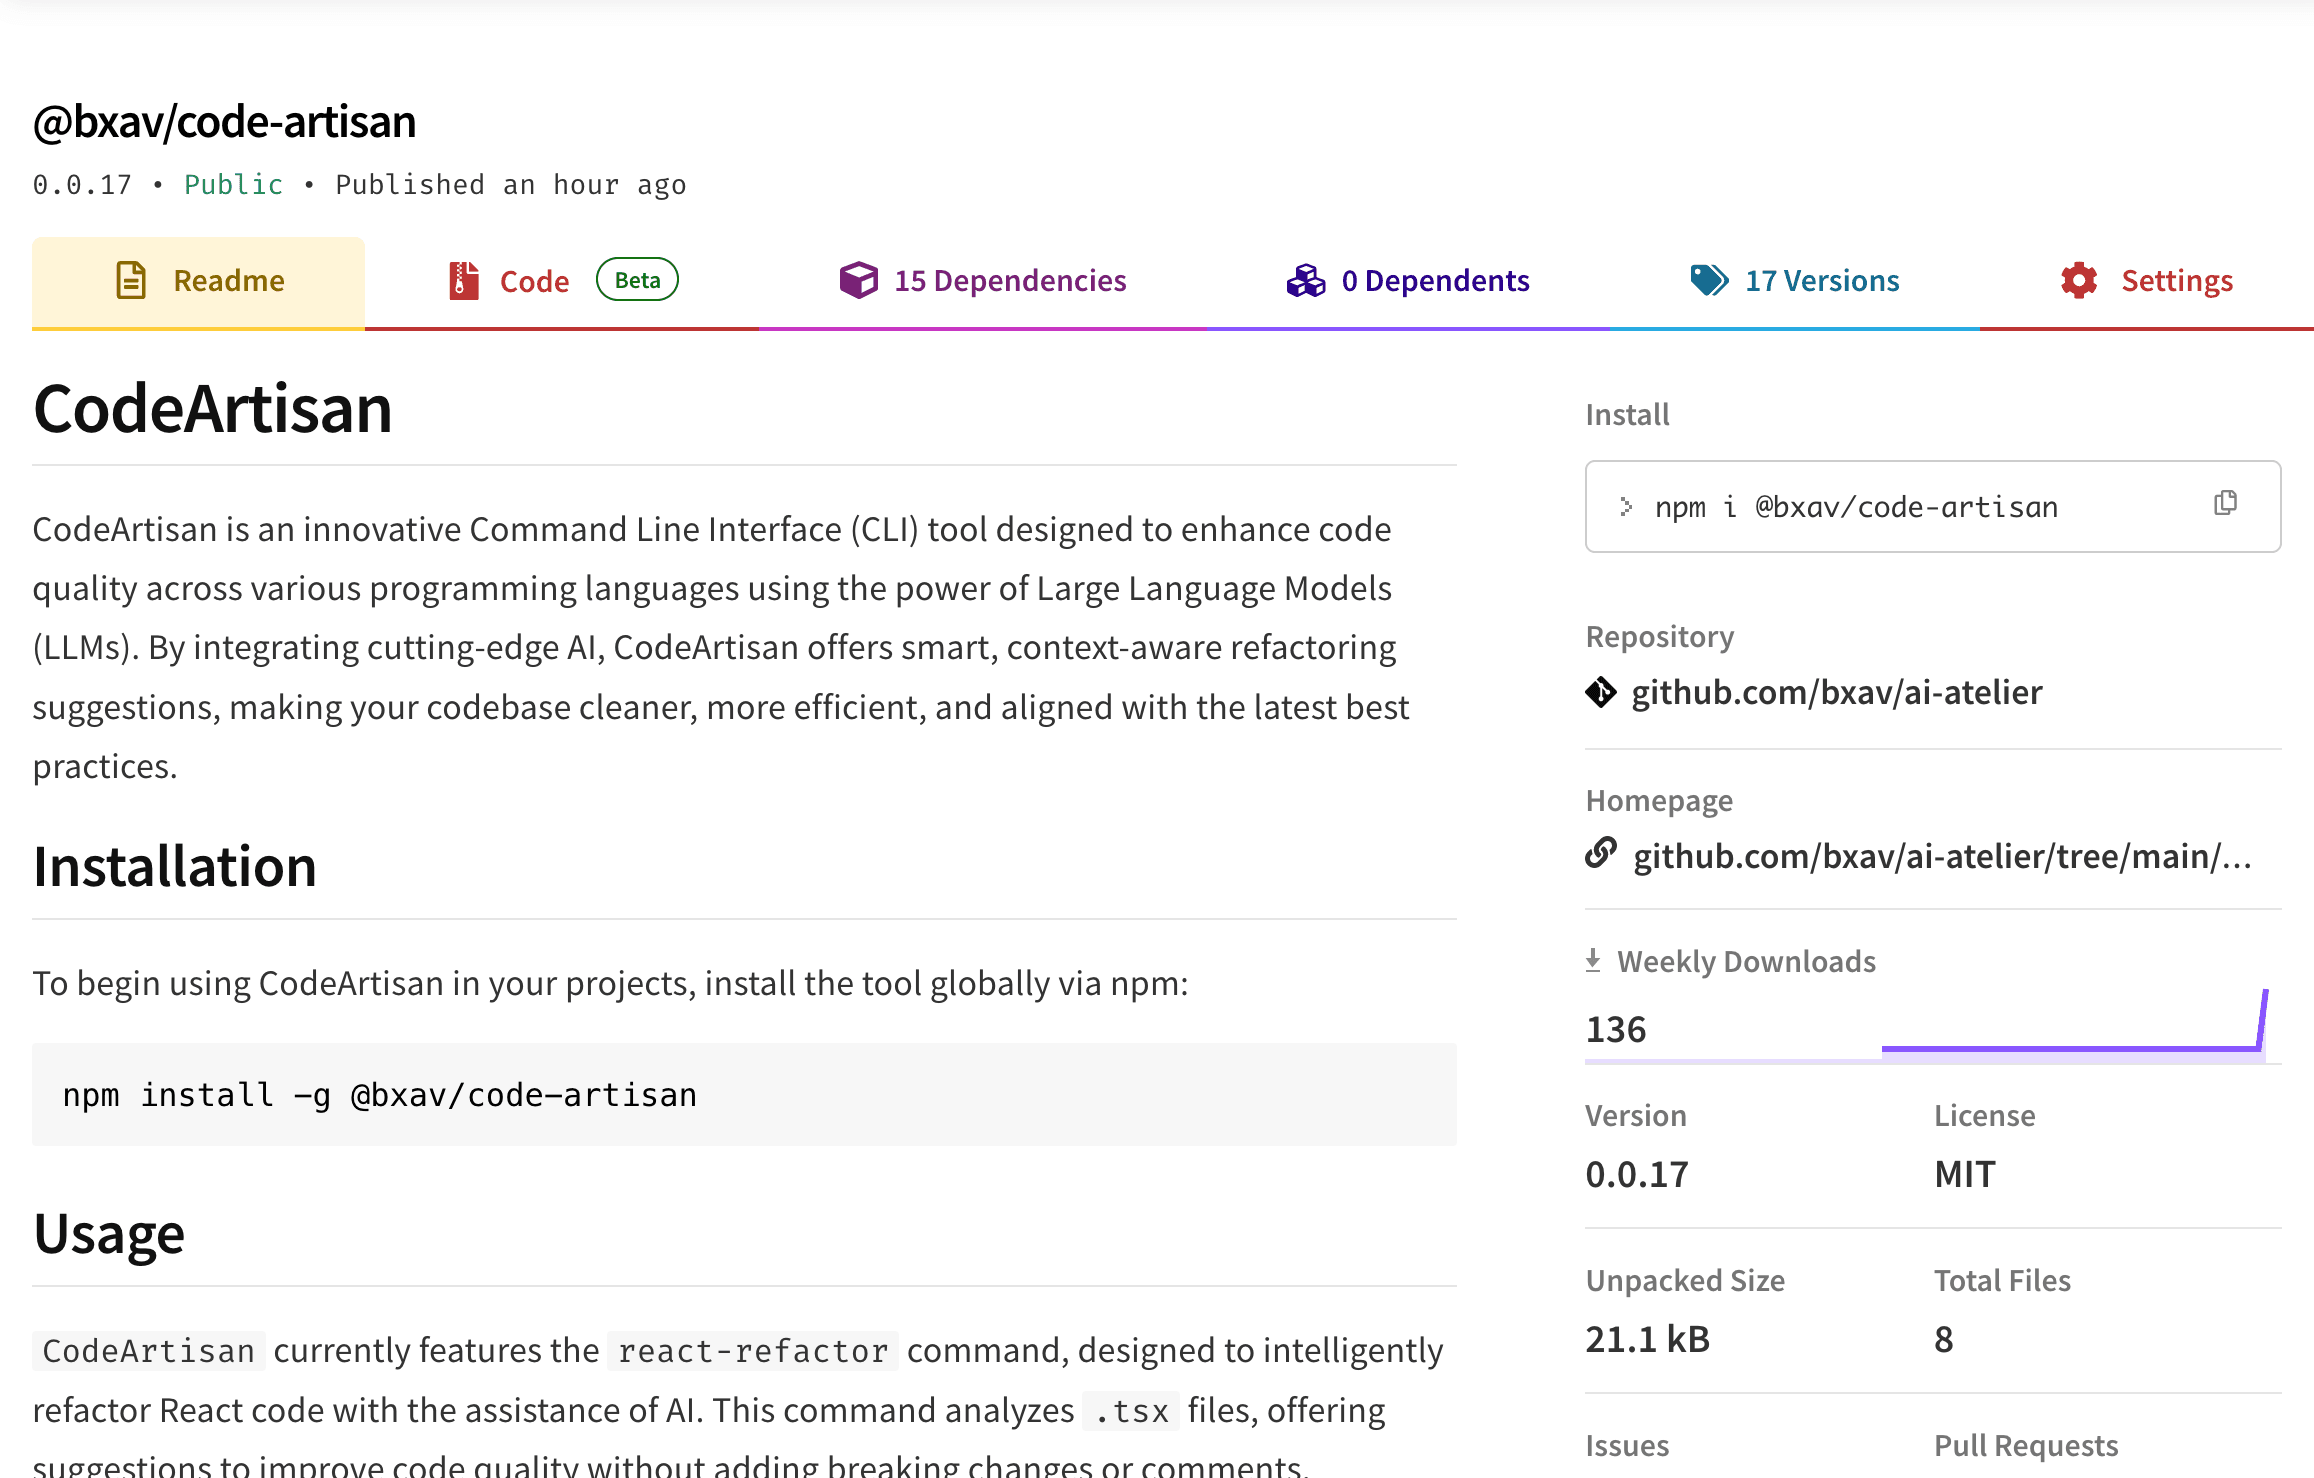Click the weekly downloads arrow icon

coord(1593,961)
